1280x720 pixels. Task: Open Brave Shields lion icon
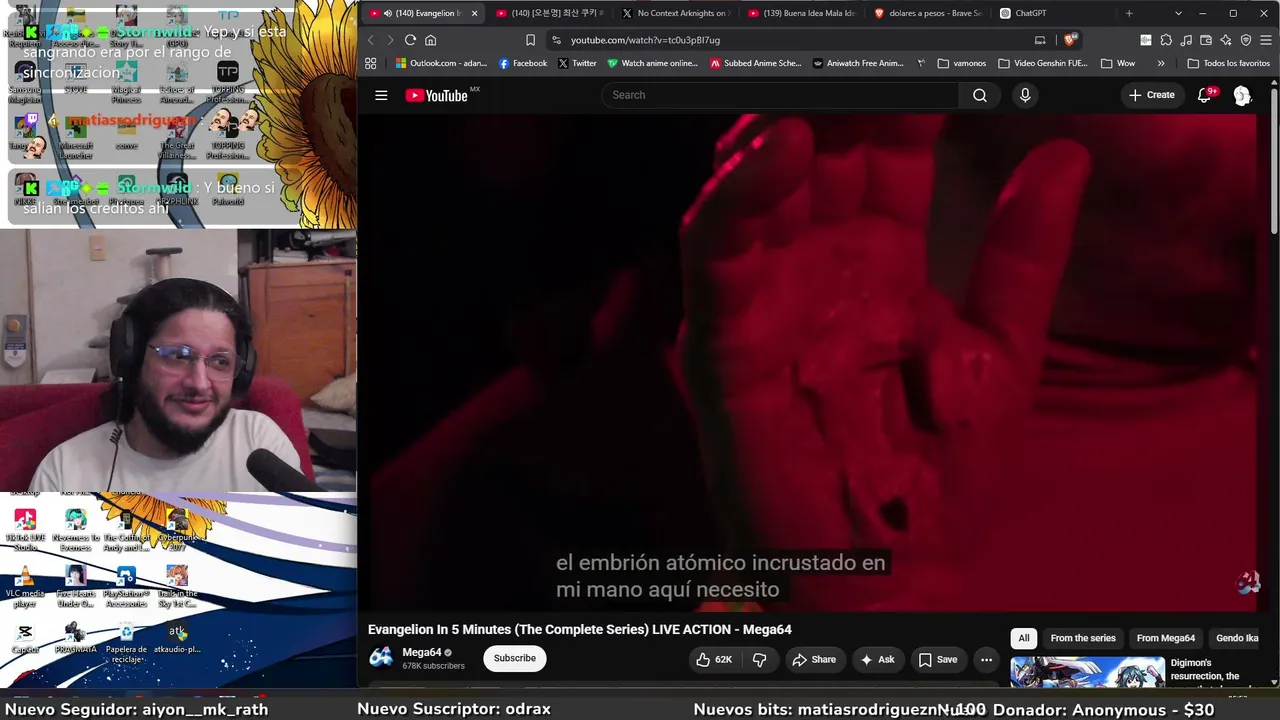pos(1070,40)
